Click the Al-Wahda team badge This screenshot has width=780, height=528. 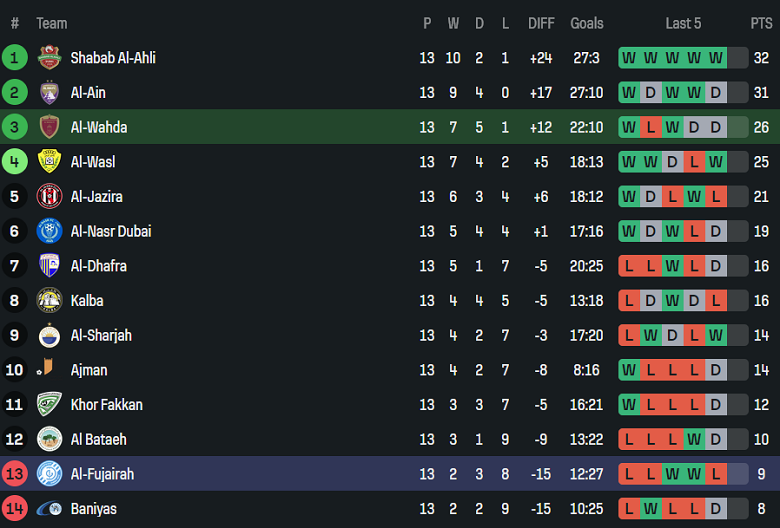pos(49,127)
